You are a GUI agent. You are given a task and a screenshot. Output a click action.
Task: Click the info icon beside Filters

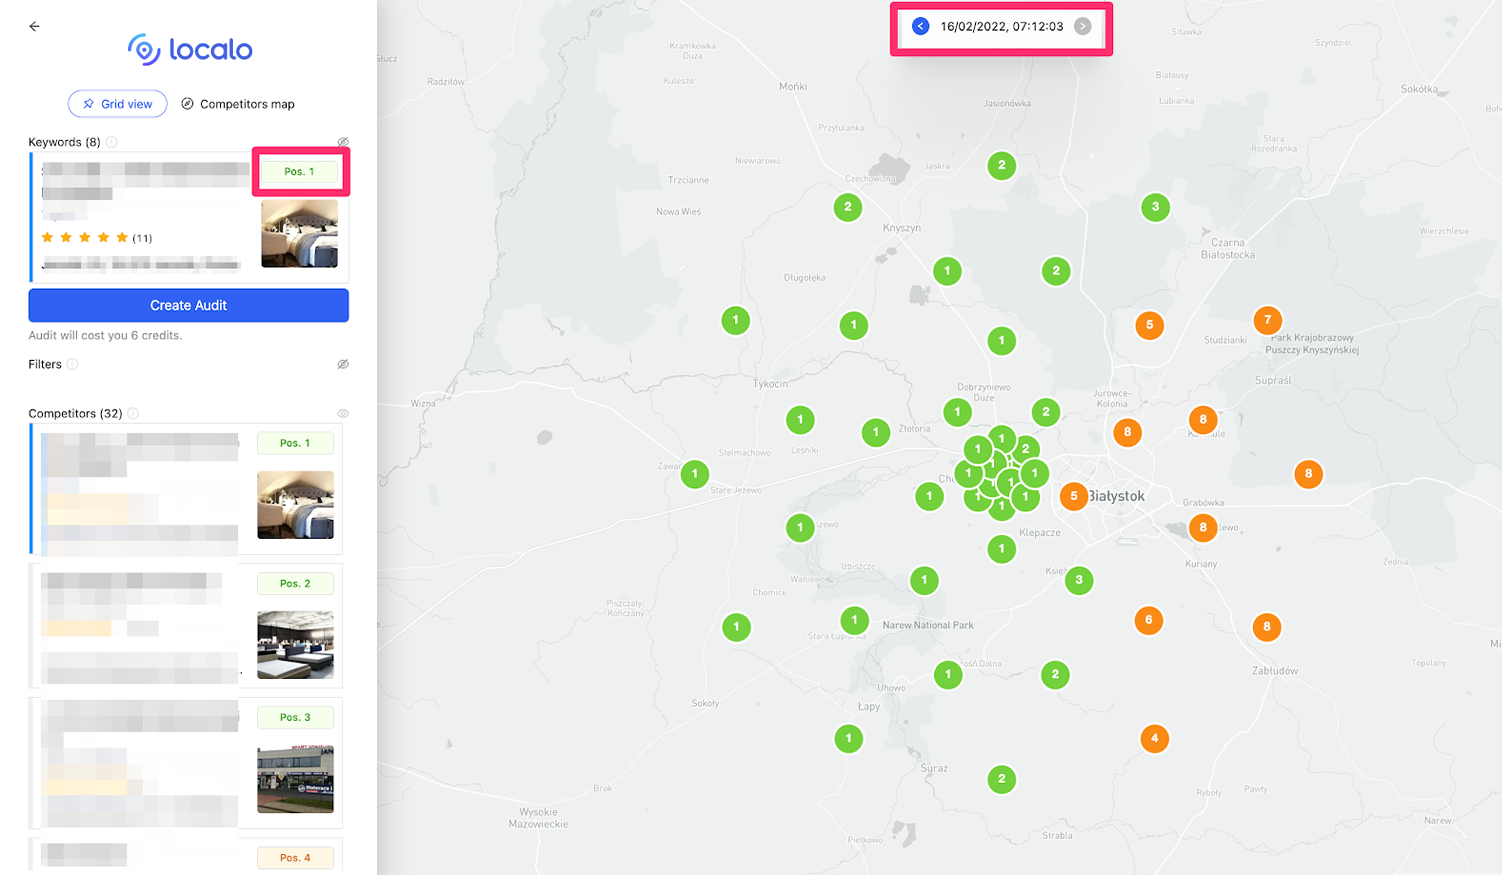coord(72,364)
